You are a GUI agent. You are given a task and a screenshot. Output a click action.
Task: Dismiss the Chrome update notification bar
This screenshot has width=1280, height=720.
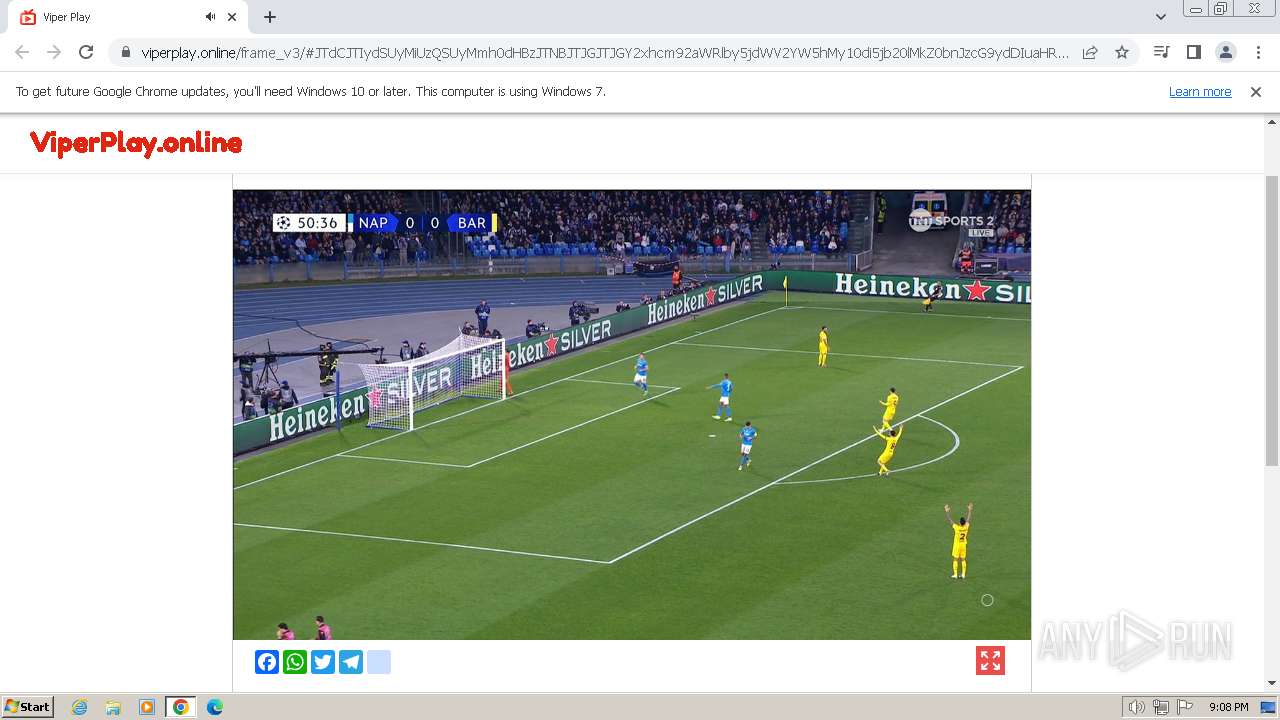click(1256, 91)
